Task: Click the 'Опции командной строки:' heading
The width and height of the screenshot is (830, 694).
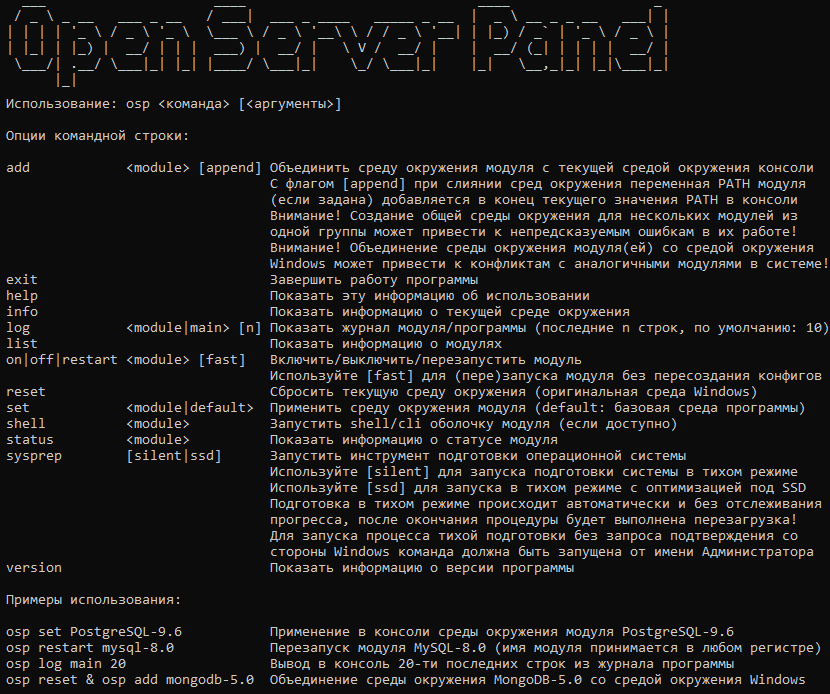Action: point(97,136)
